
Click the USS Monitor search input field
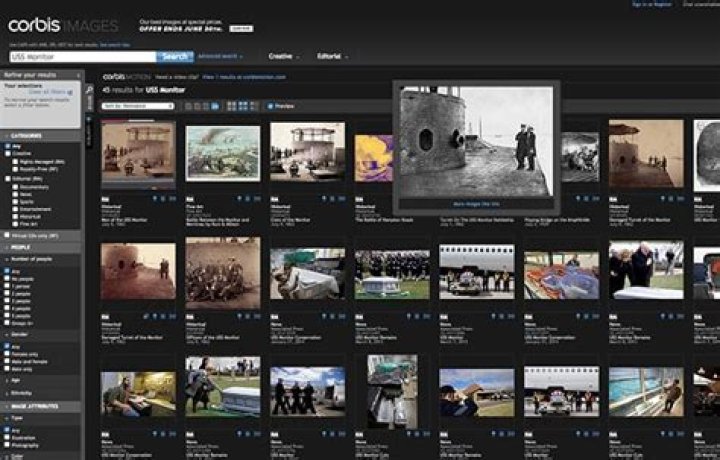[x=83, y=56]
